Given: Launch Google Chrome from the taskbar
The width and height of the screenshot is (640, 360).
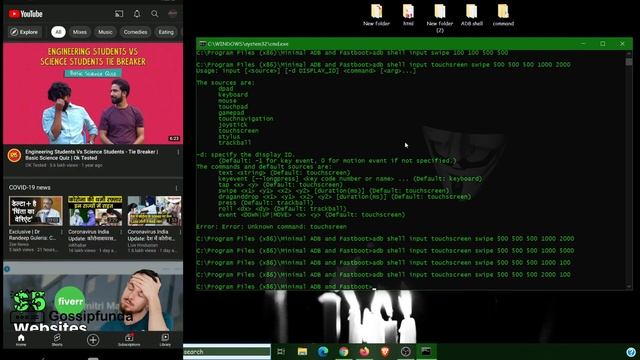Looking at the screenshot, I should 344,351.
